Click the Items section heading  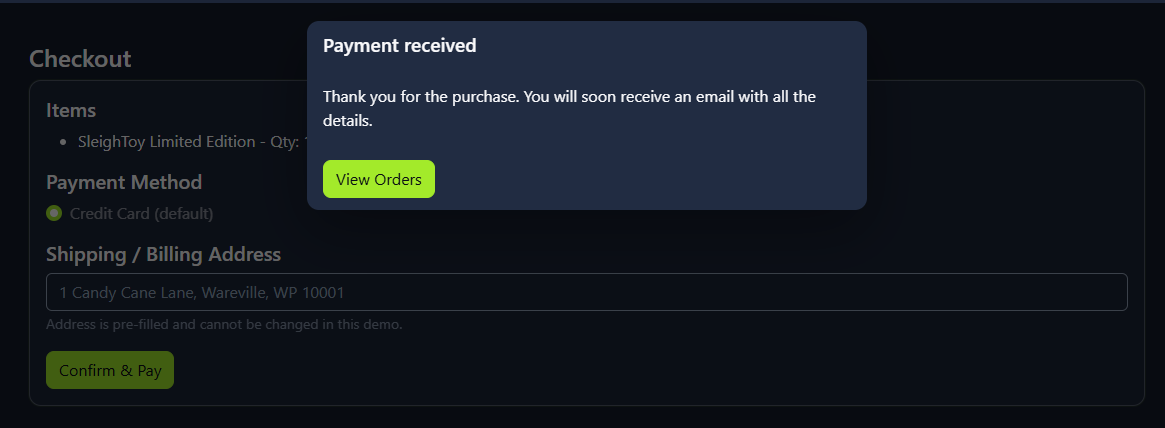(x=71, y=110)
